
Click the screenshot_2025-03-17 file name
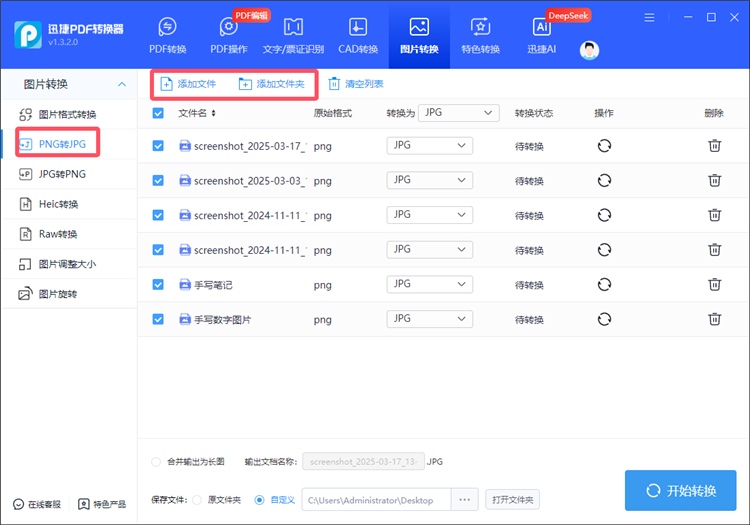pyautogui.click(x=250, y=146)
